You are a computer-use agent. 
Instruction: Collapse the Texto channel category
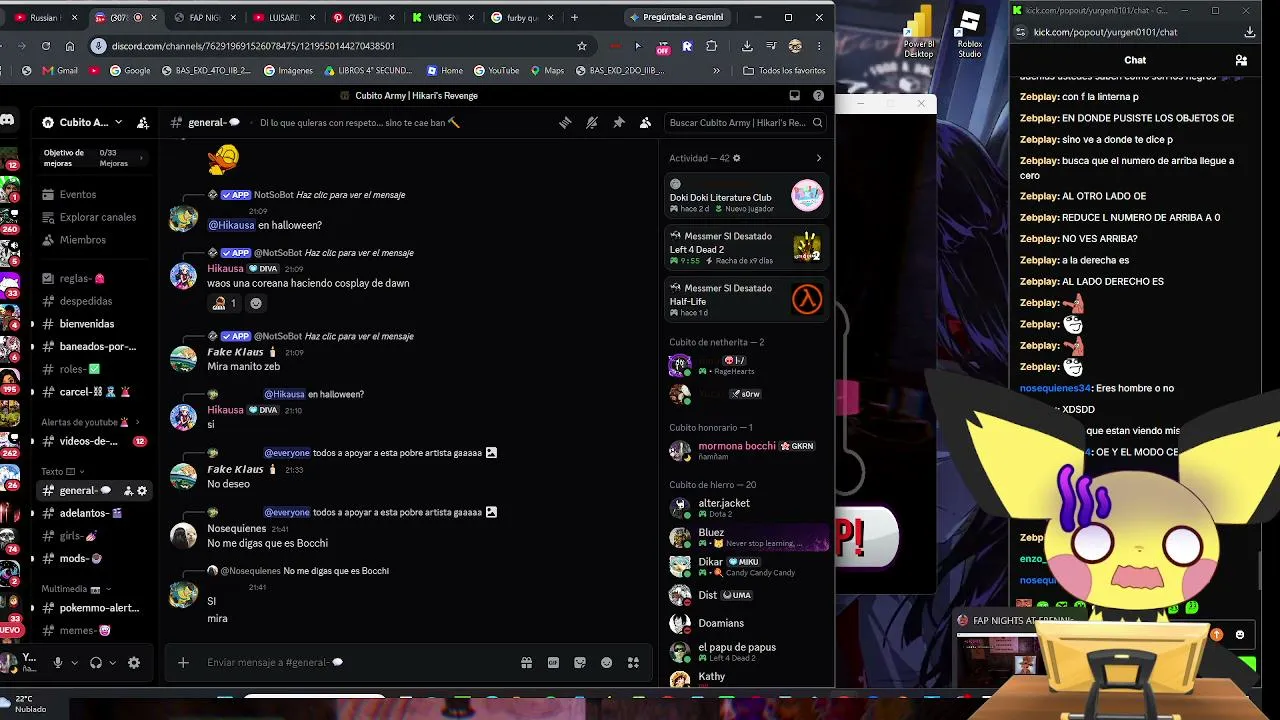click(62, 471)
